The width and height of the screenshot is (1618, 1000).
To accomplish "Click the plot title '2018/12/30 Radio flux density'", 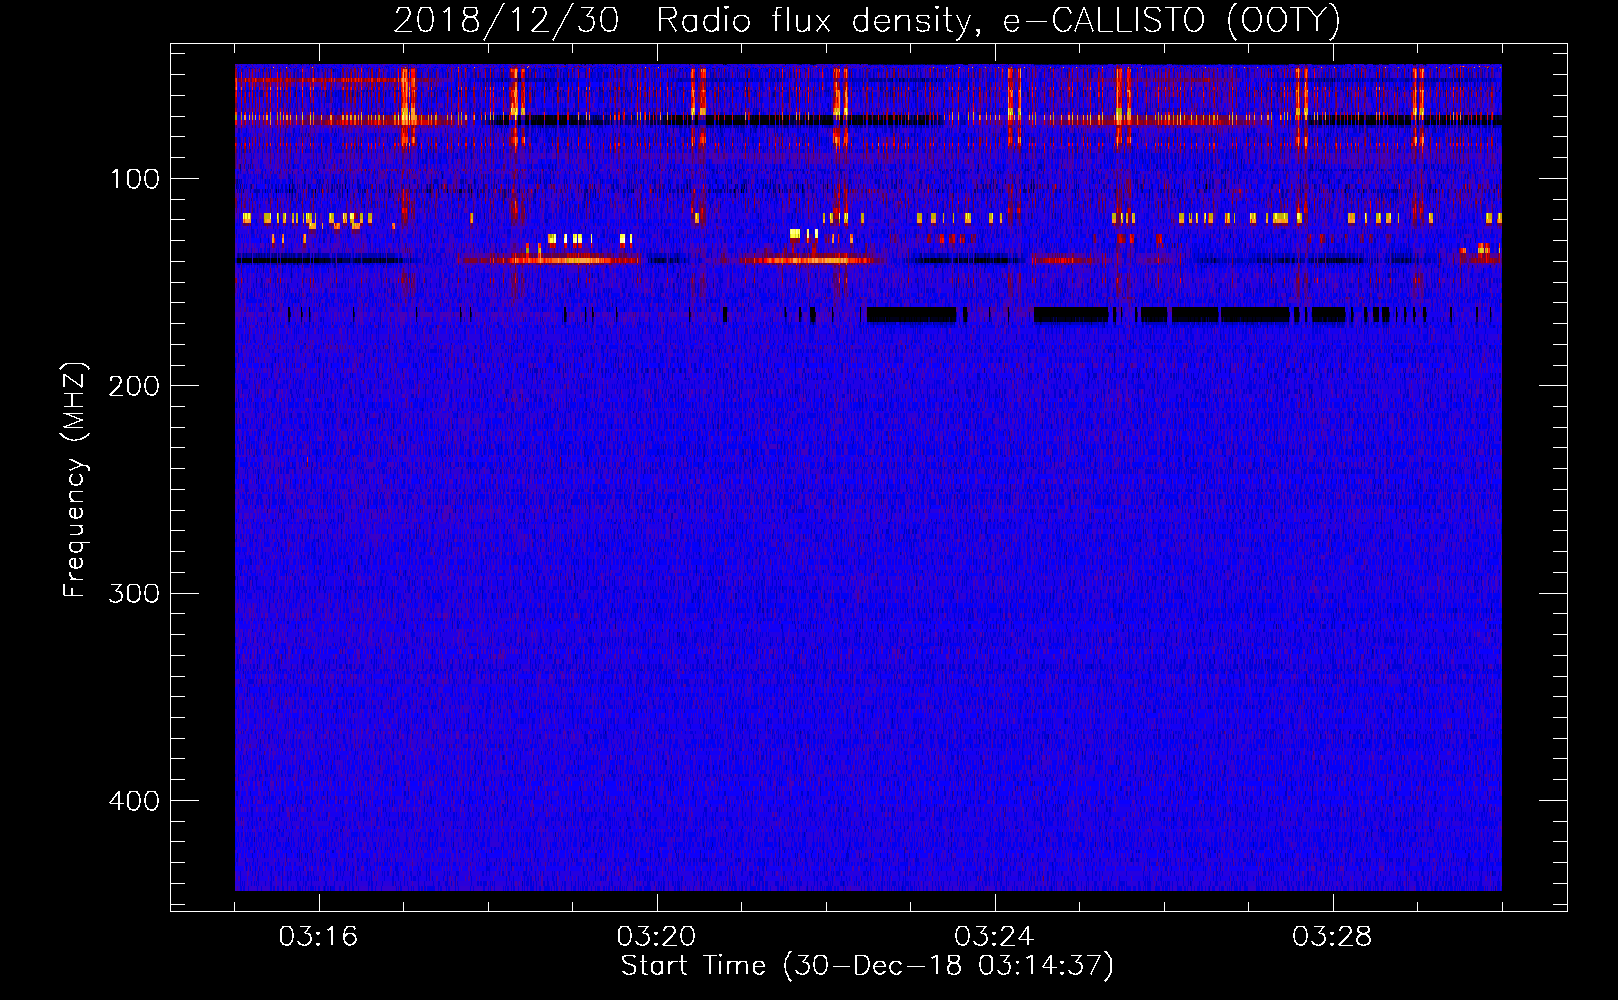I will (867, 21).
